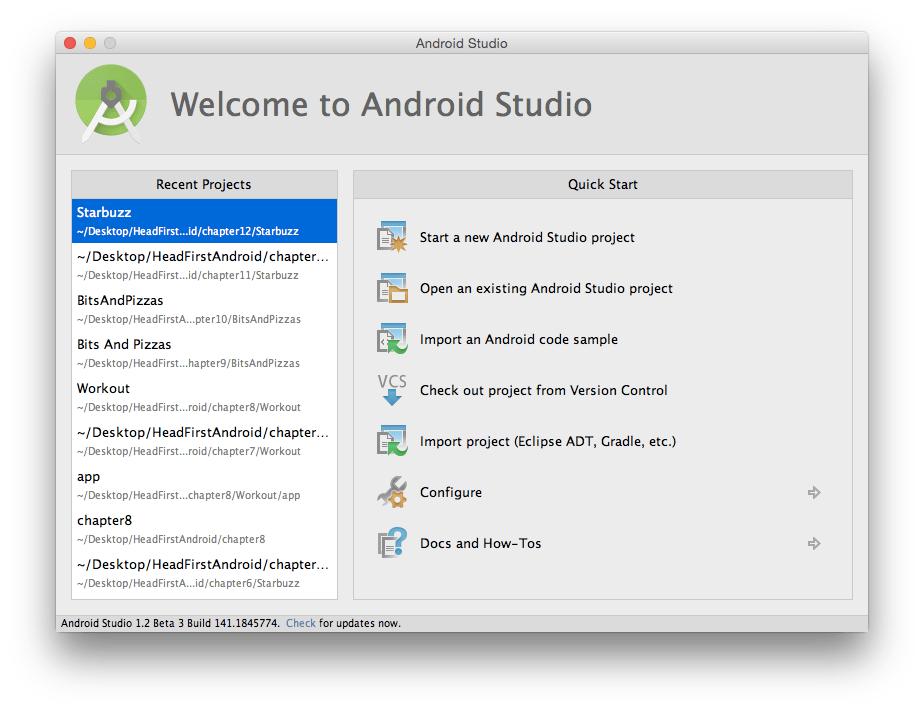Screen dimensions: 924x712
Task: Open the app project under chapter8/Workout
Action: [204, 485]
